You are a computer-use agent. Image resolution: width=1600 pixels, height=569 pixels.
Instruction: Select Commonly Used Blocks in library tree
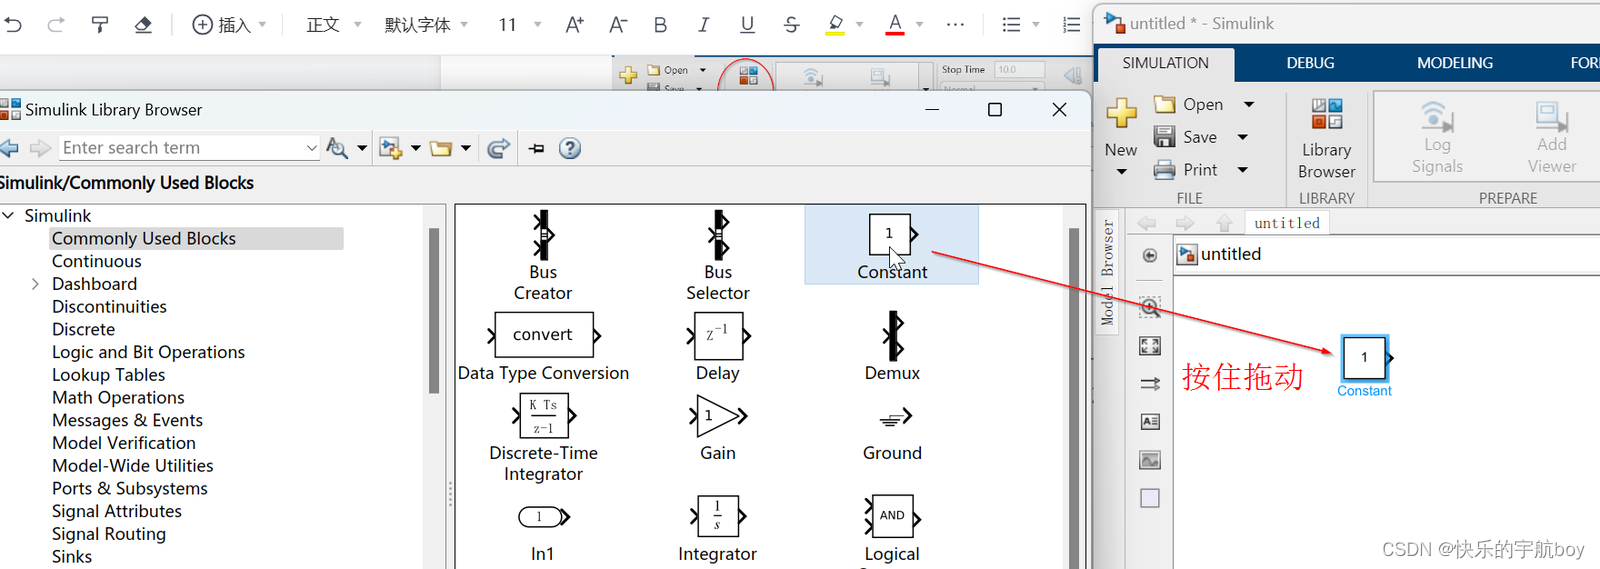144,238
